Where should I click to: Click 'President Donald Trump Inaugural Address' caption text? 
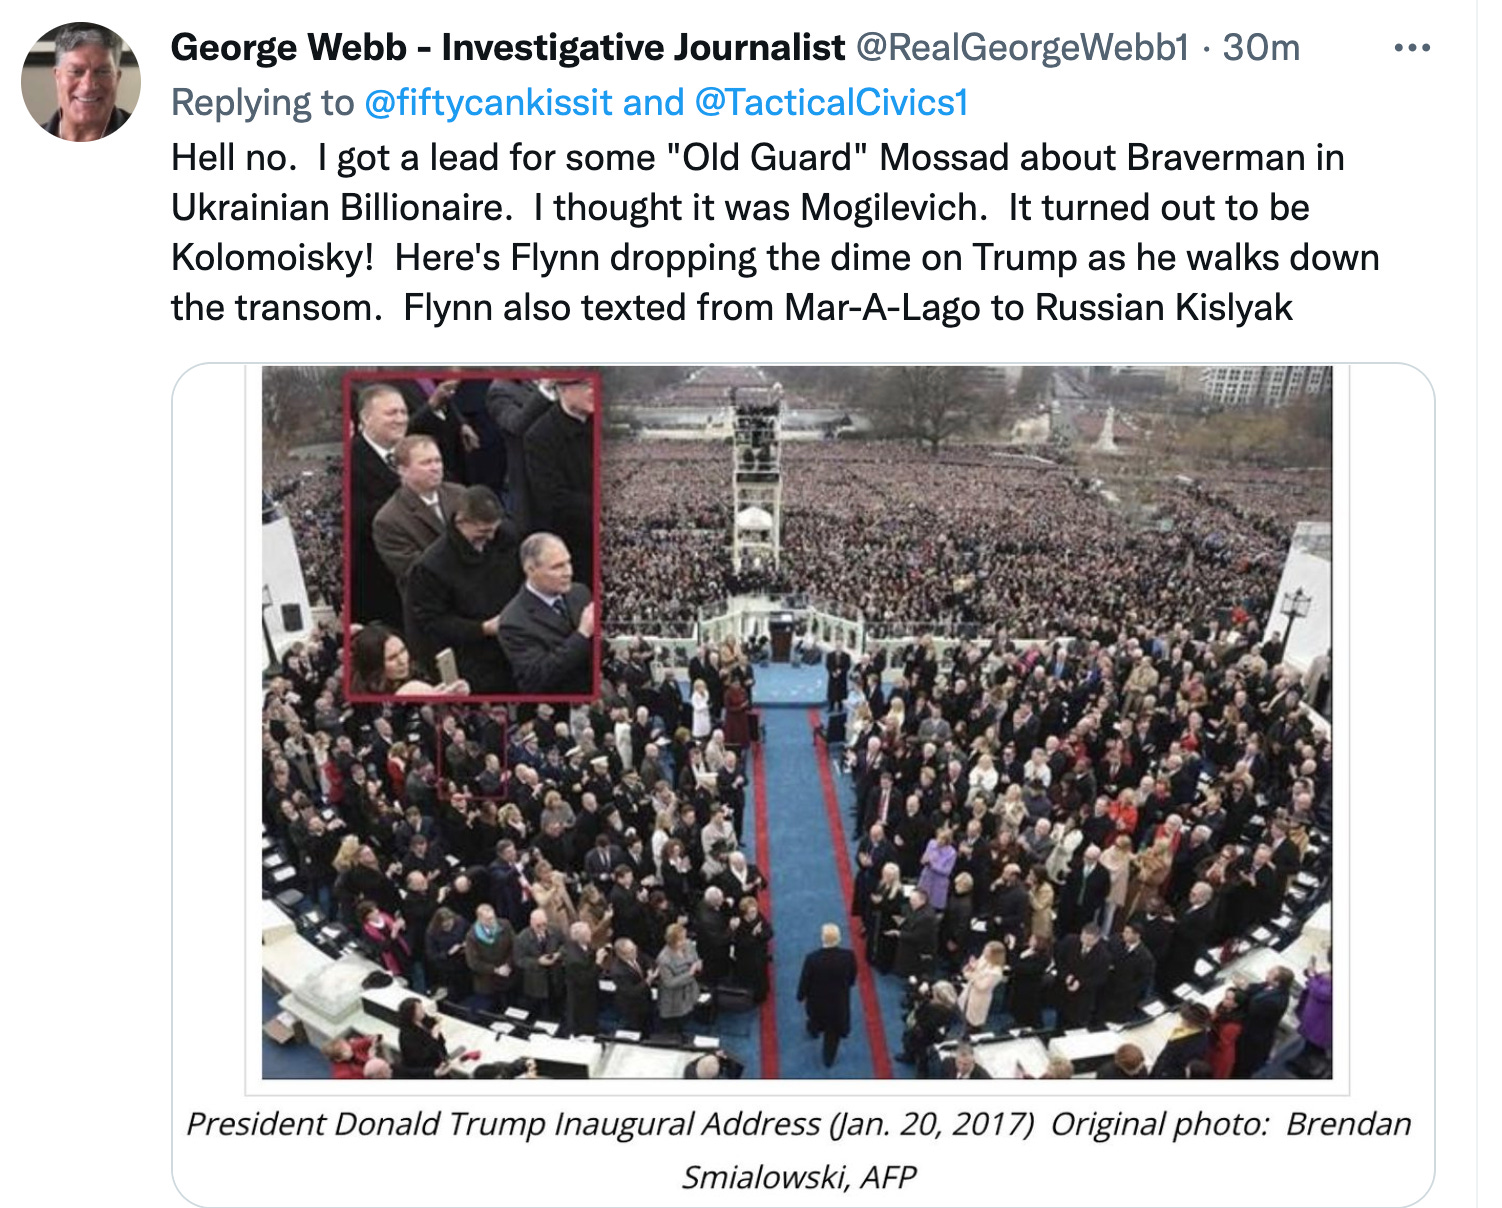[503, 1124]
